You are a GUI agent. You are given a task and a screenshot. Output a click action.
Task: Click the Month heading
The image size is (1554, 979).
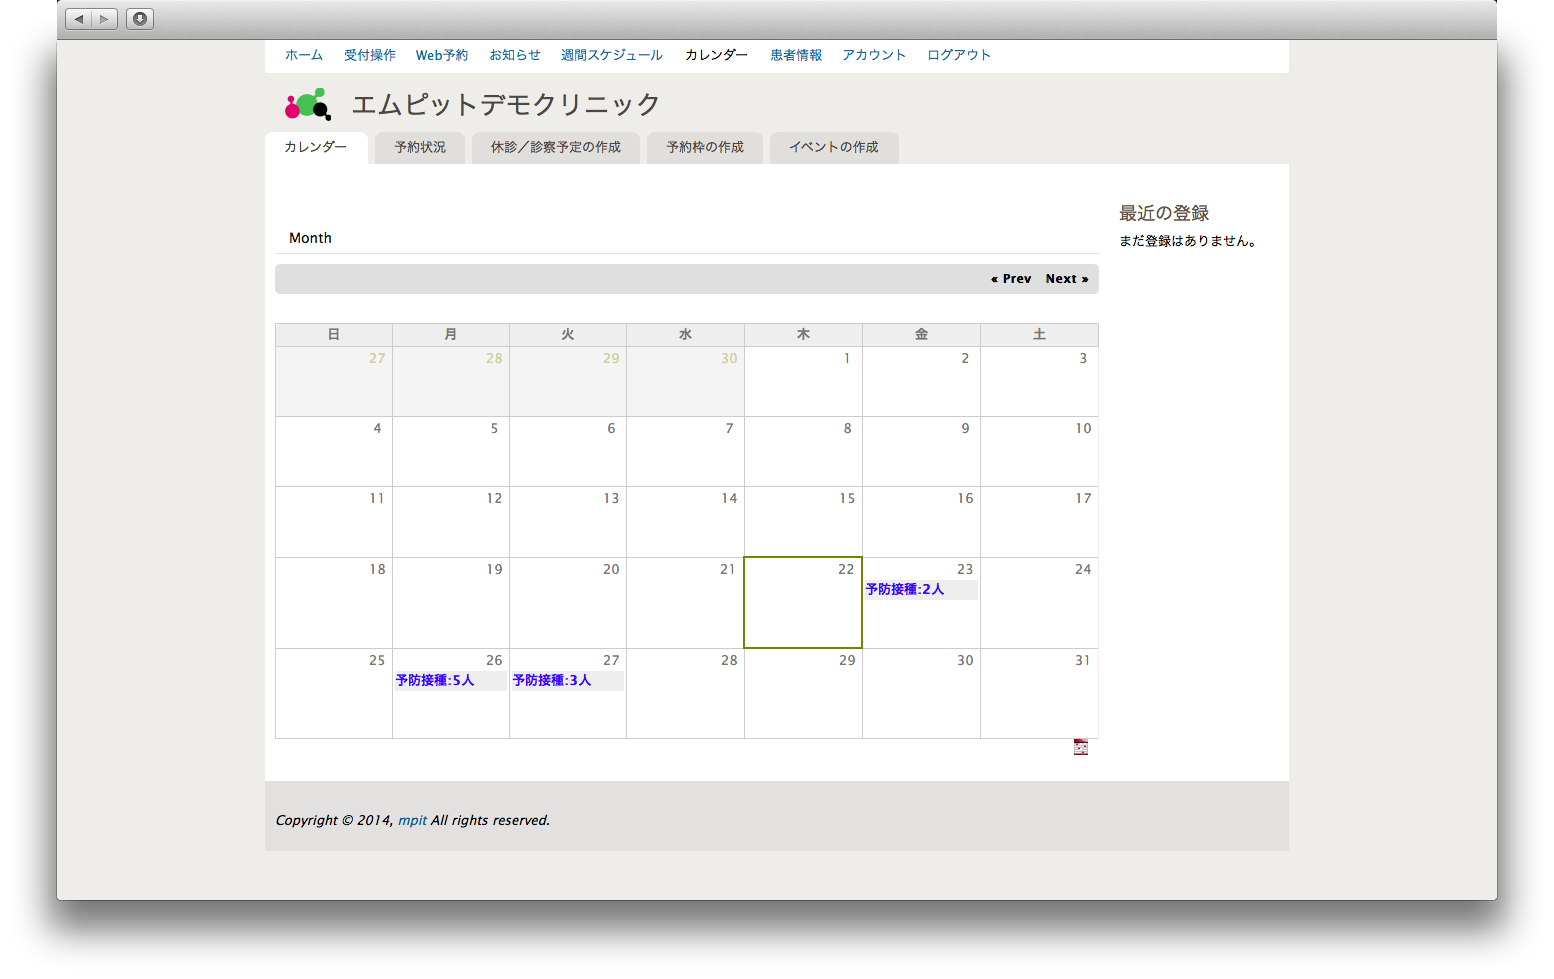tap(310, 238)
